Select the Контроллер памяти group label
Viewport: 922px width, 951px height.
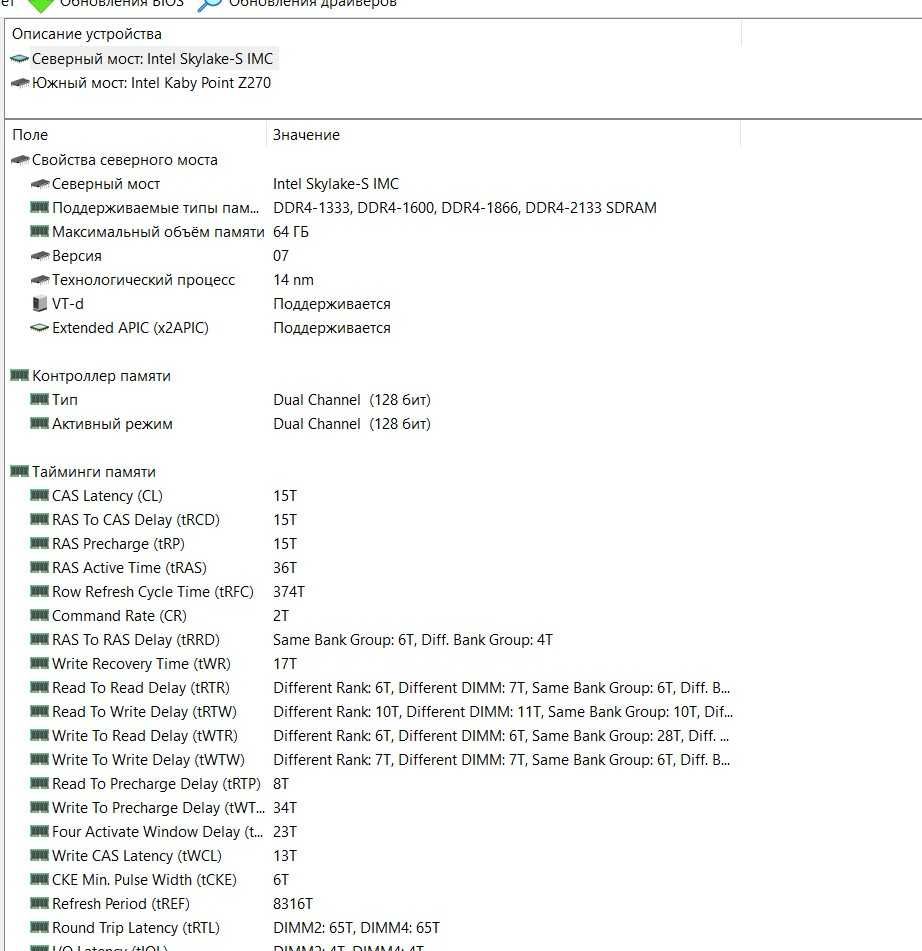(101, 376)
